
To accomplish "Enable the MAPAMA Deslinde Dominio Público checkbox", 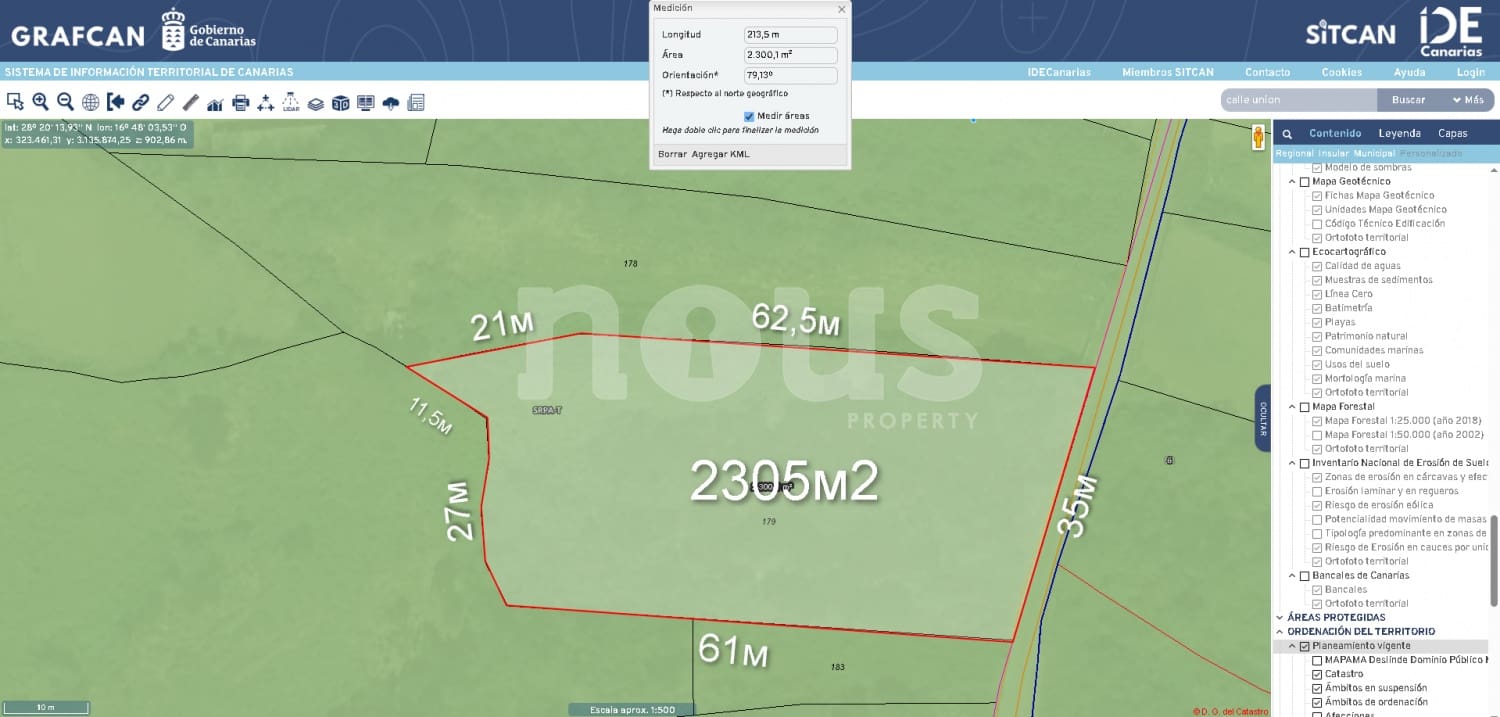I will 1317,660.
